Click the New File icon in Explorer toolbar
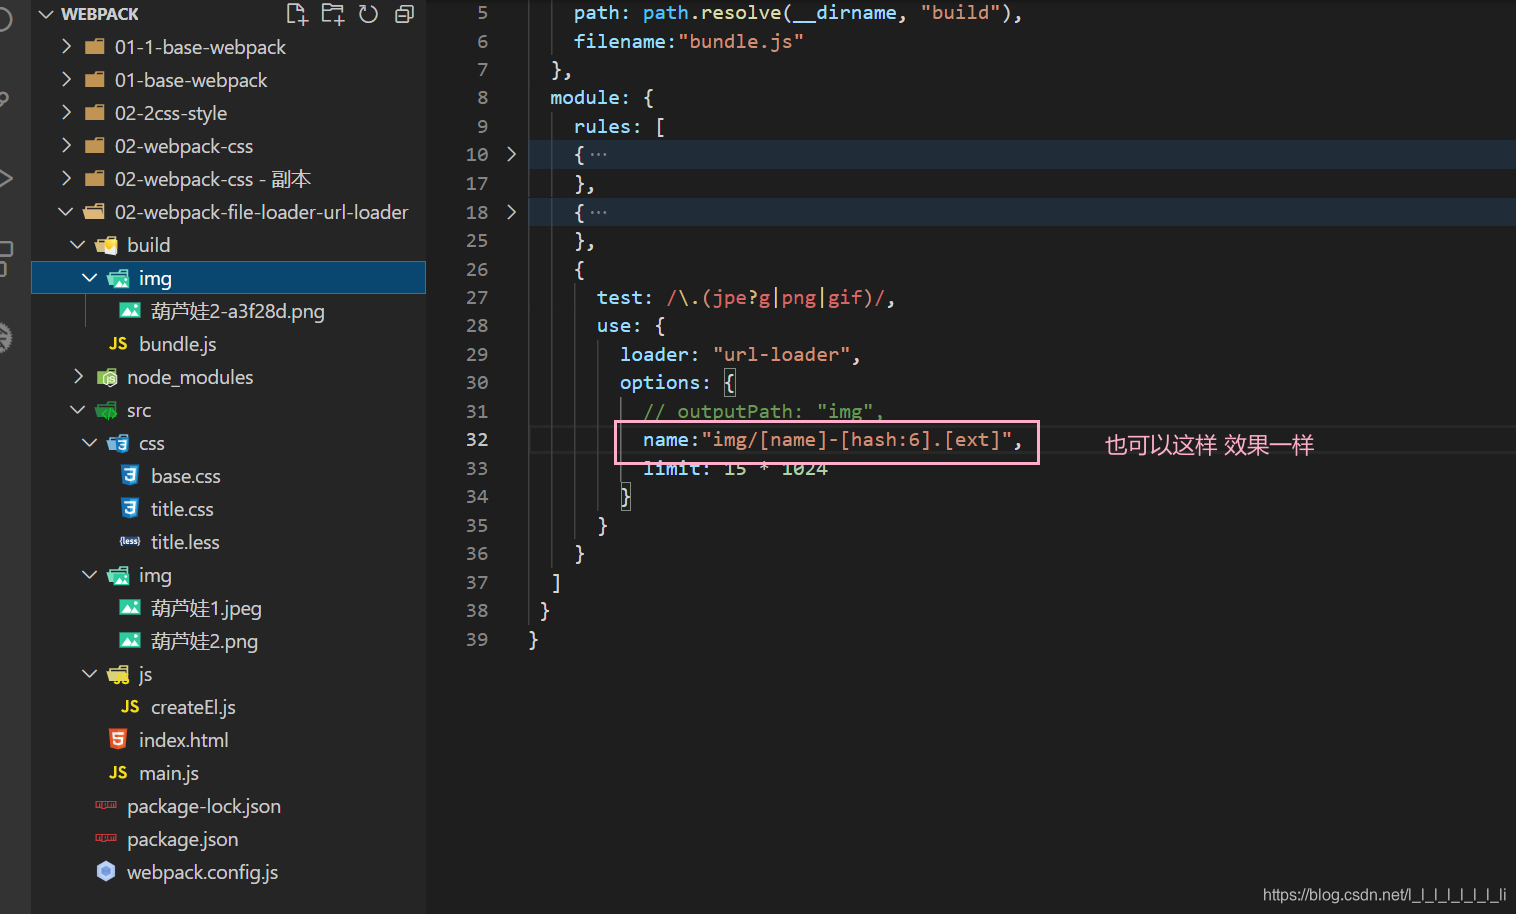Screen dimensions: 1516x914 pos(296,13)
